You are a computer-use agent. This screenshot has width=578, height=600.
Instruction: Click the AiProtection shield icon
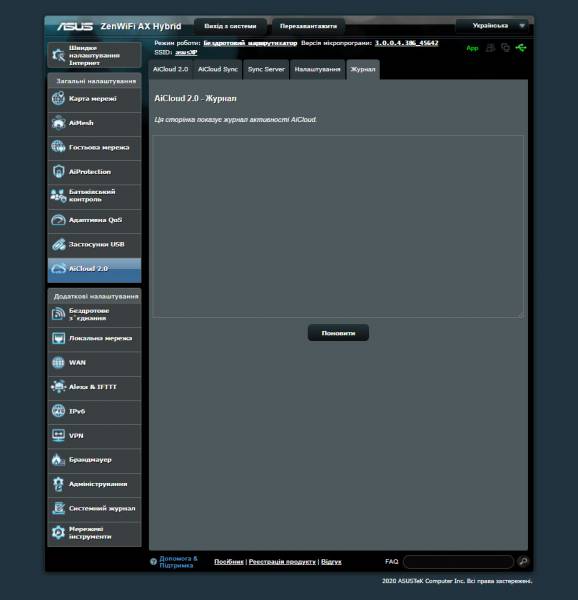click(58, 171)
